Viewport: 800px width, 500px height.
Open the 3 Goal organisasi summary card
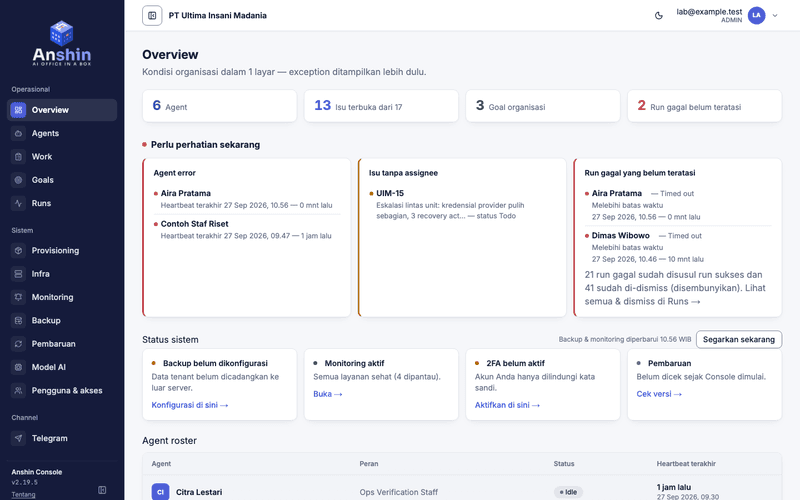tap(543, 106)
